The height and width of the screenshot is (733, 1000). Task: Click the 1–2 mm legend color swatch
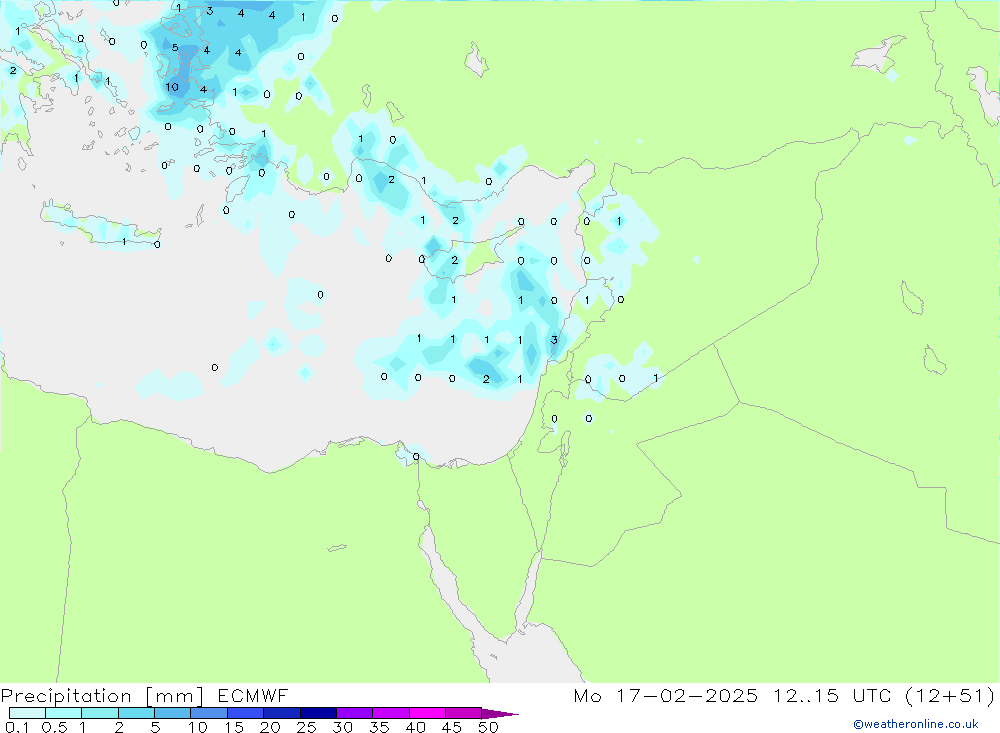tap(100, 713)
